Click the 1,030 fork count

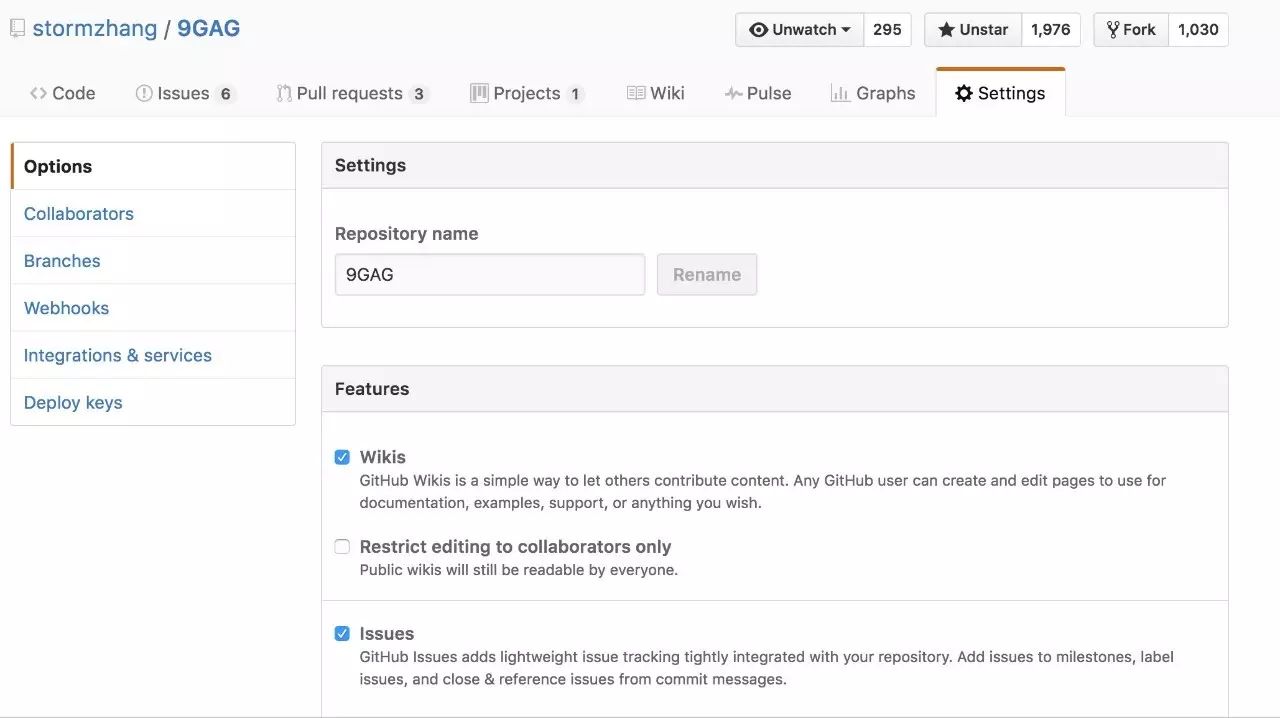(x=1198, y=30)
